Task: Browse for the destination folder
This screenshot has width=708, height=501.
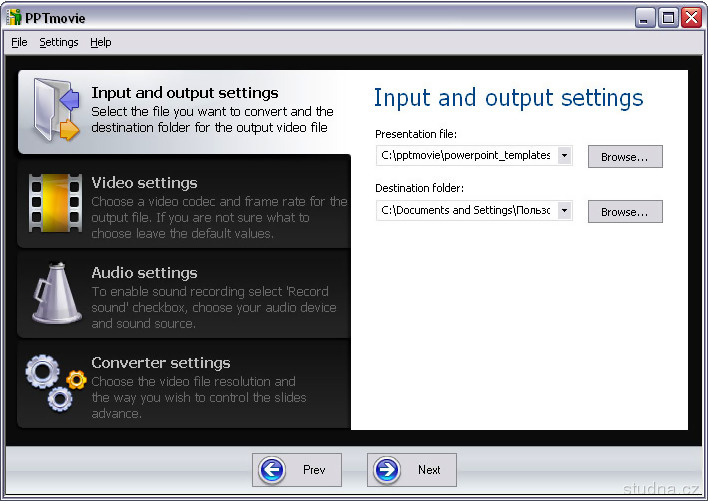Action: click(625, 211)
